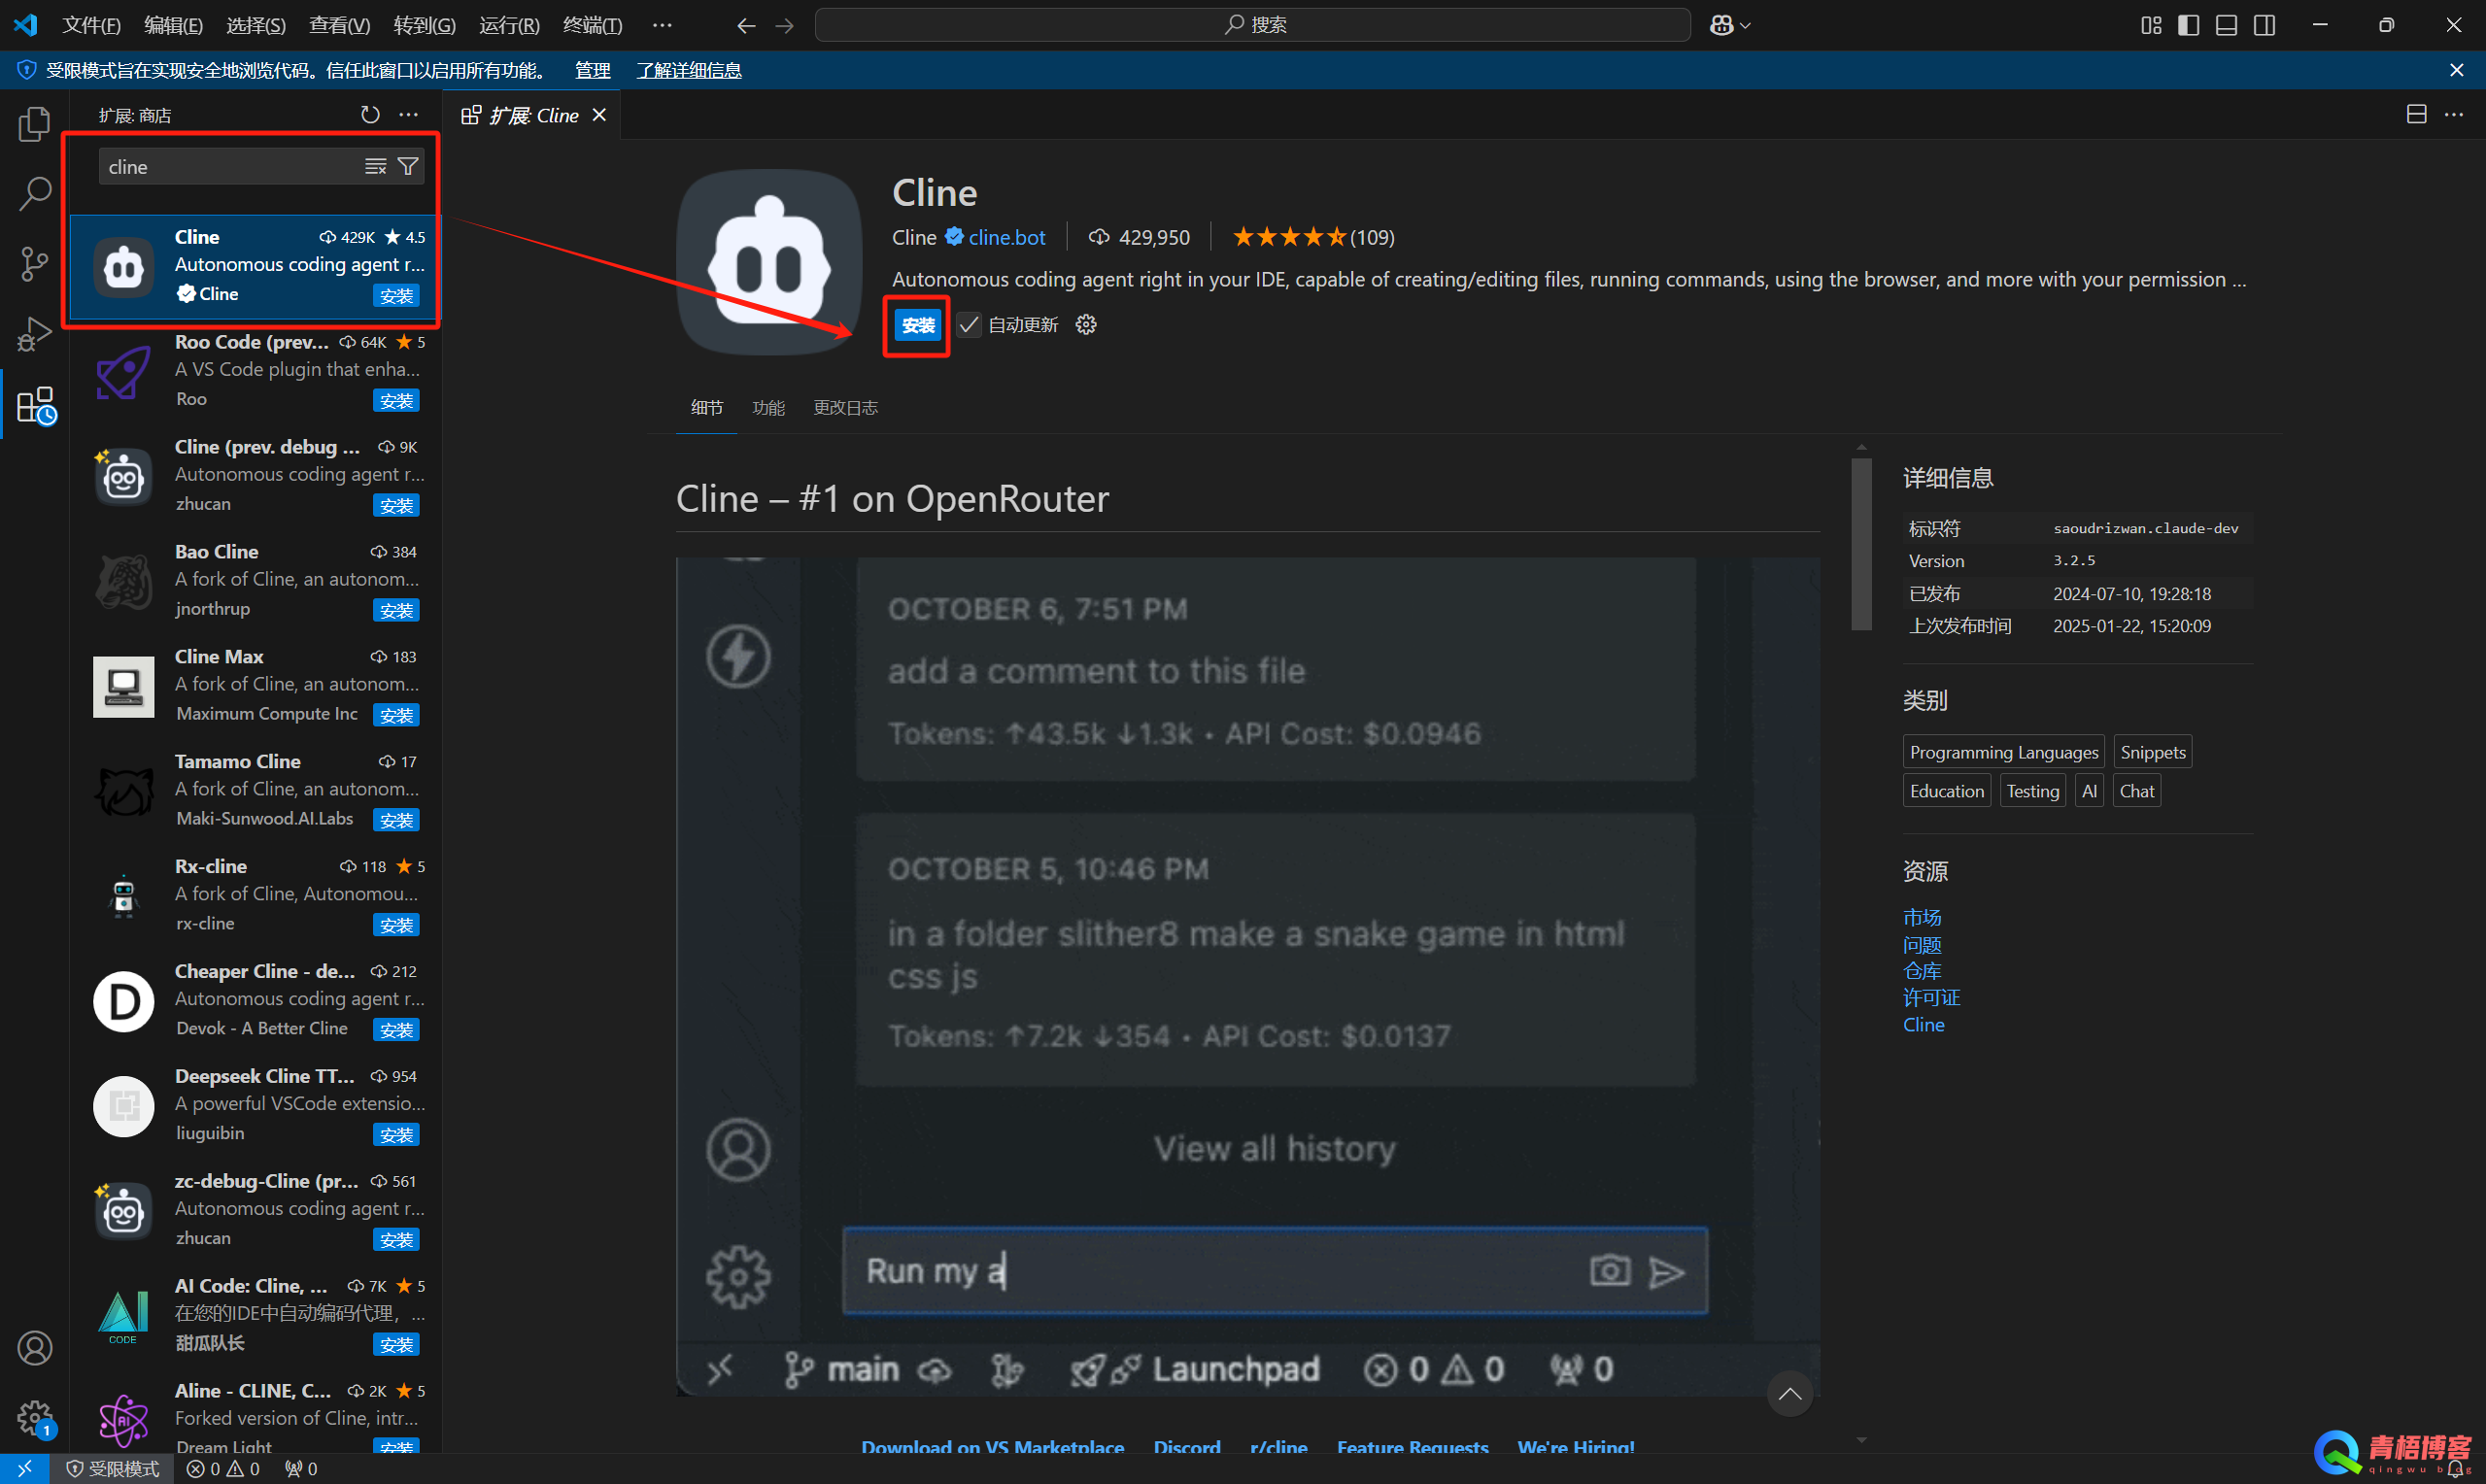Open the 仓库 resource link
This screenshot has height=1484, width=2486.
tap(1921, 971)
